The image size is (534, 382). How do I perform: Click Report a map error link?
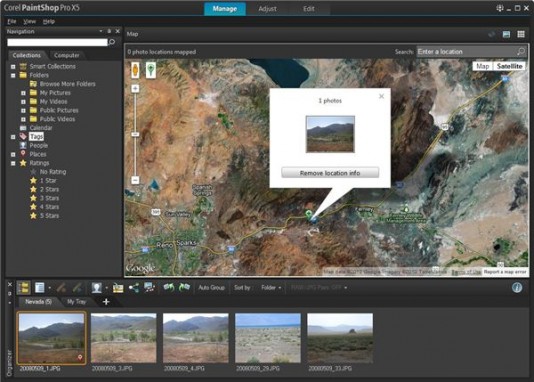[505, 272]
